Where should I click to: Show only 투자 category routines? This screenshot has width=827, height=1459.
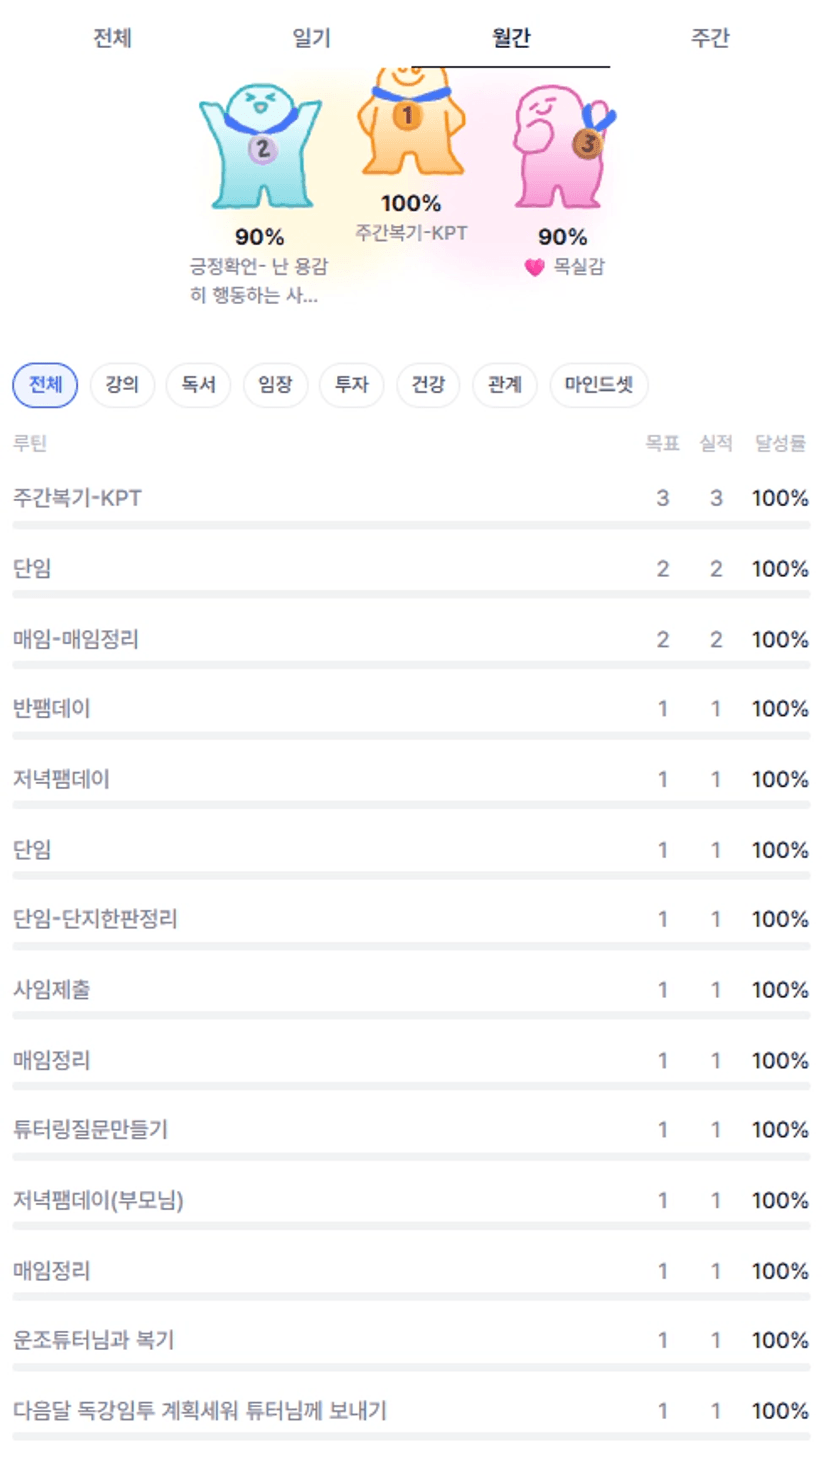[x=352, y=385]
